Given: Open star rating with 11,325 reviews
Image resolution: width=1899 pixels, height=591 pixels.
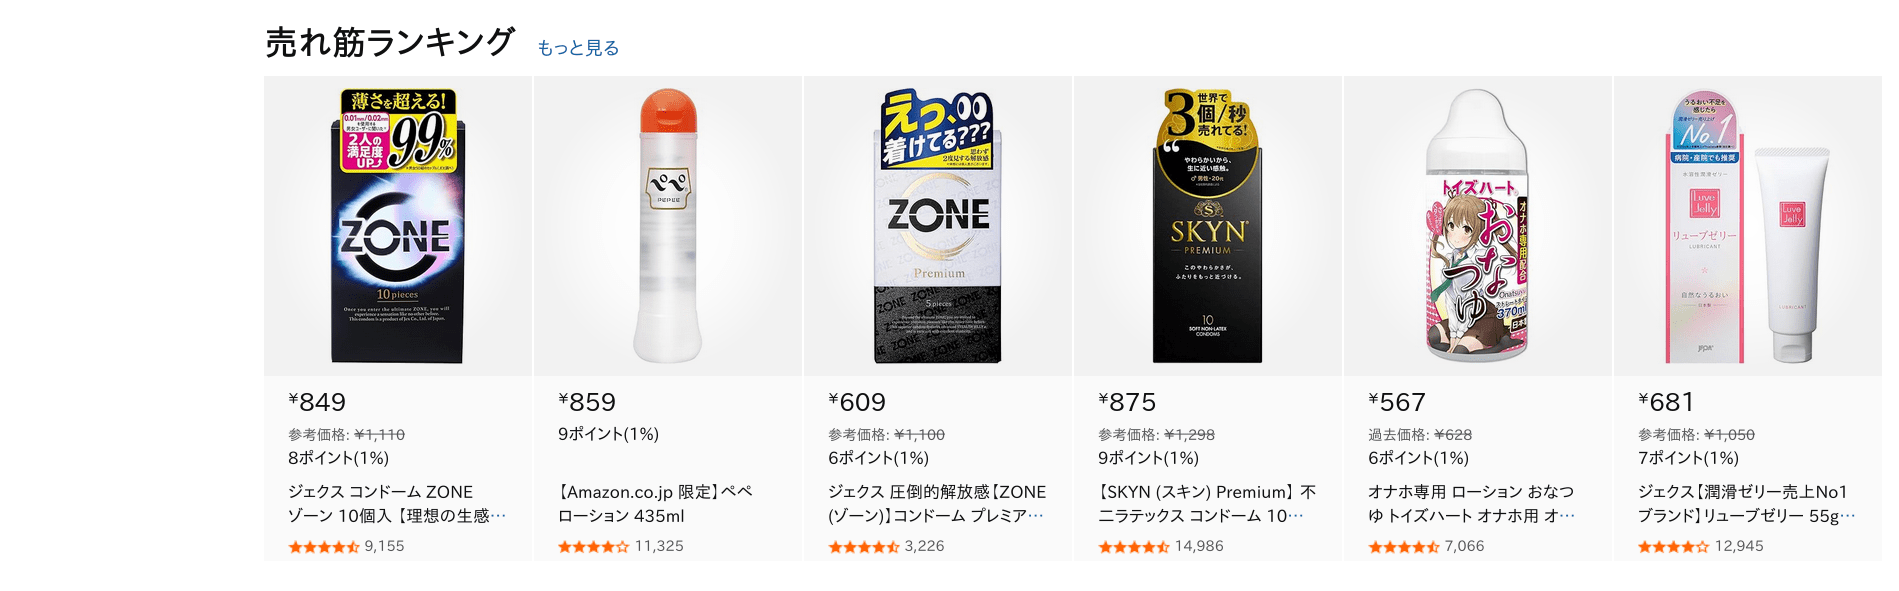Looking at the screenshot, I should pos(593,547).
